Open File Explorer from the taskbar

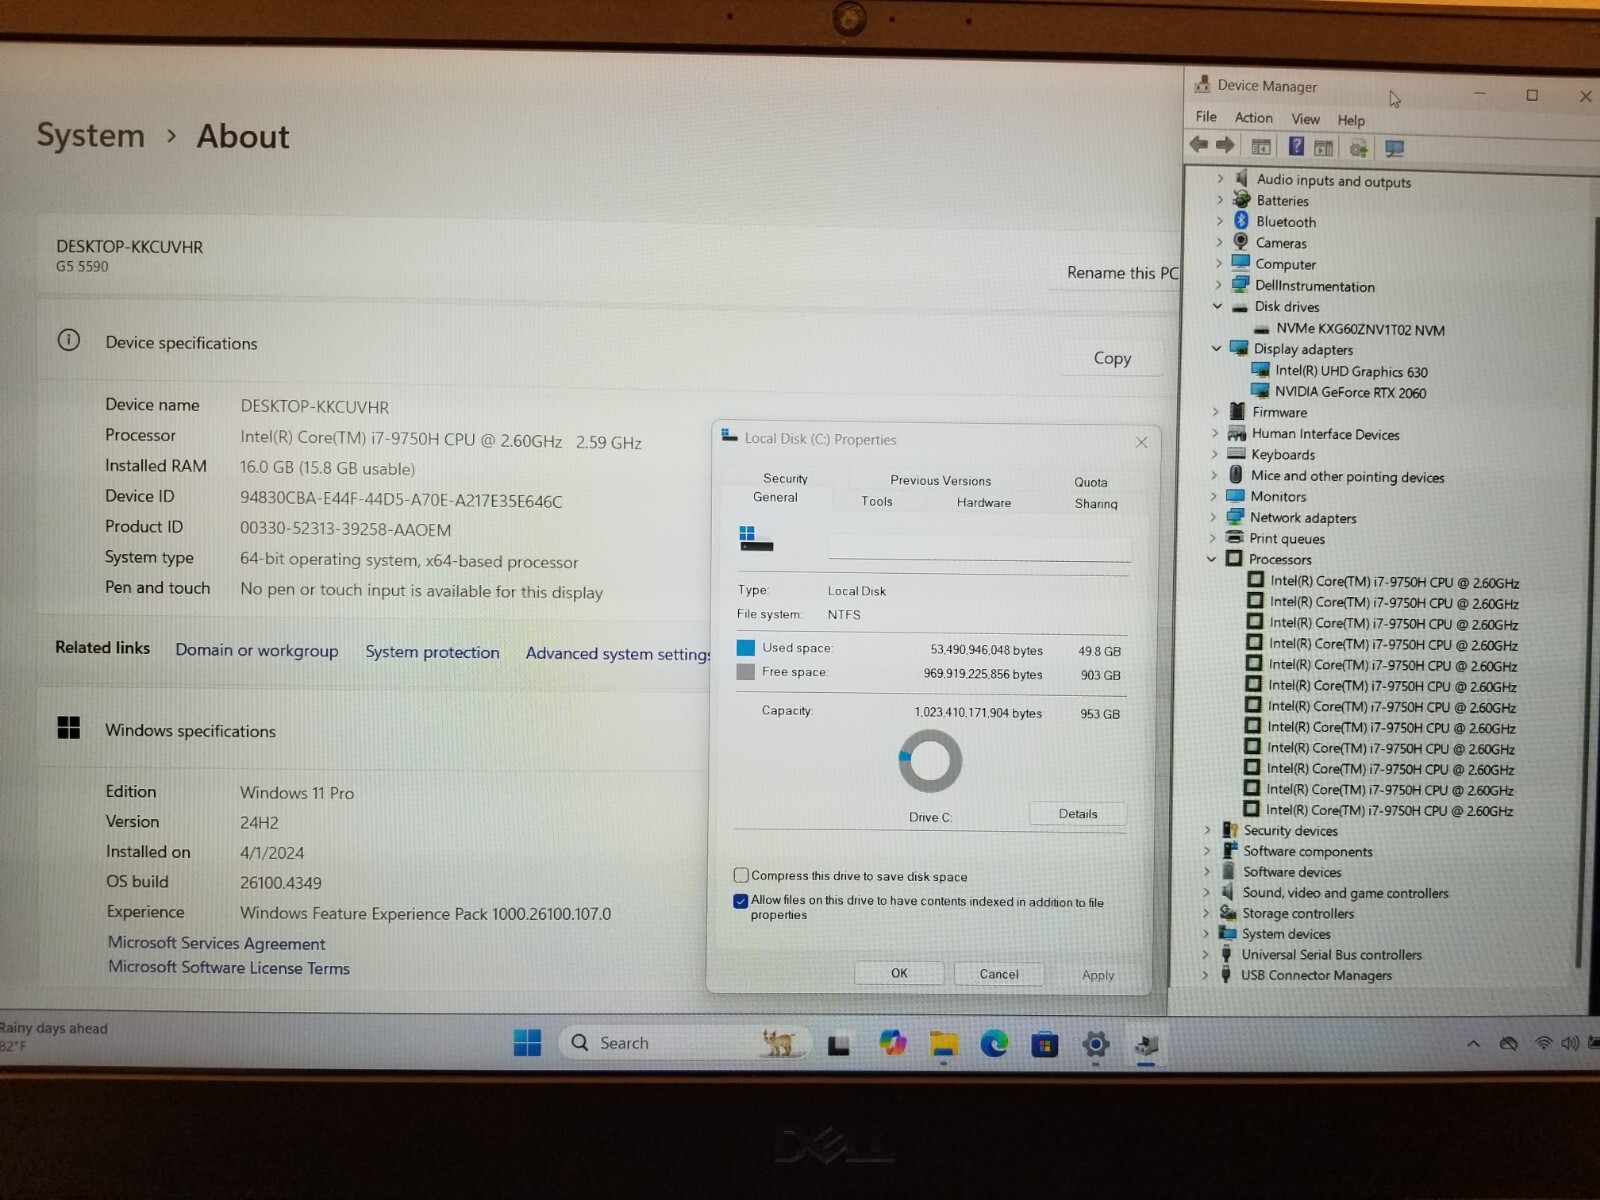[x=943, y=1045]
